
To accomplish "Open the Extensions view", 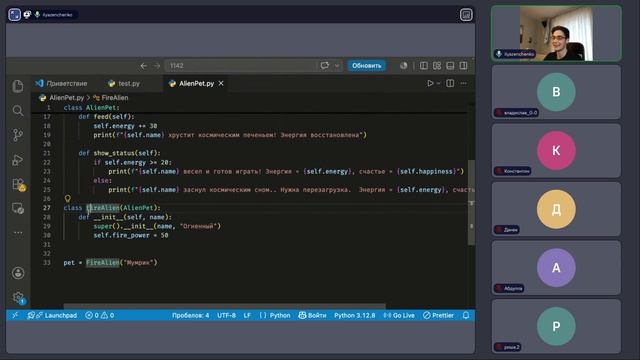I will 18,184.
